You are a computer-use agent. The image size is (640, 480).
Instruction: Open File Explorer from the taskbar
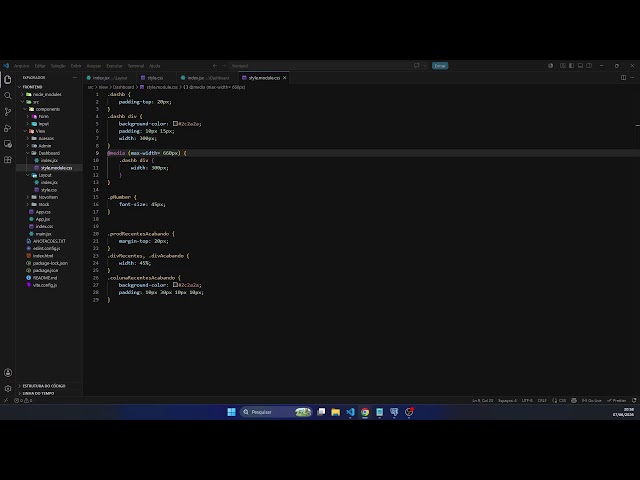(336, 412)
